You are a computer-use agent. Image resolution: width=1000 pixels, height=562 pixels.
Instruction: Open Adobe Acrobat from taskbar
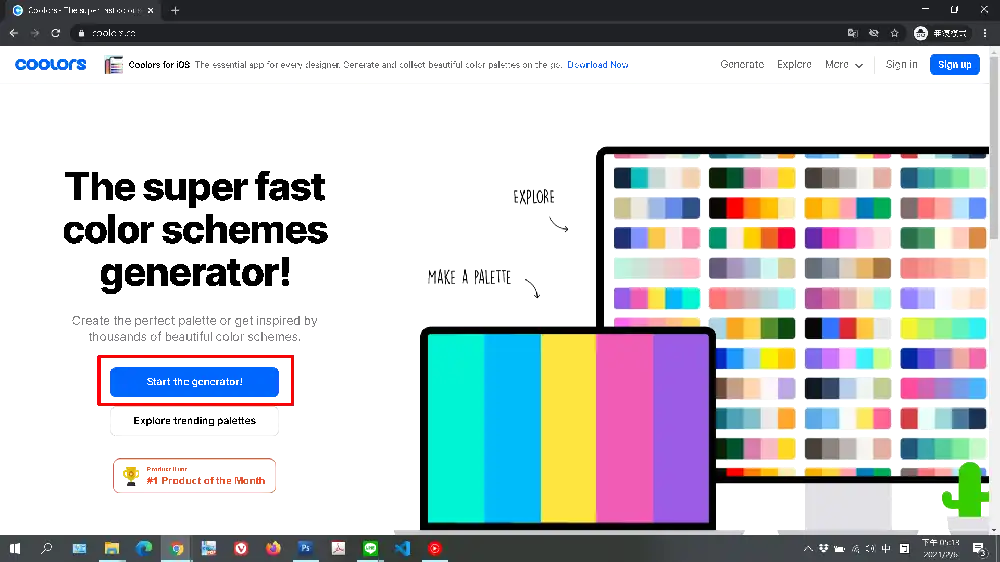click(x=338, y=548)
